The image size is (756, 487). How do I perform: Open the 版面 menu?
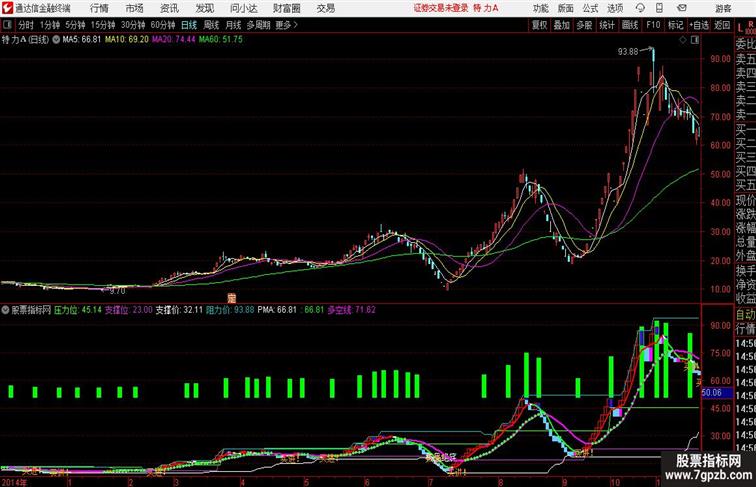pyautogui.click(x=565, y=8)
